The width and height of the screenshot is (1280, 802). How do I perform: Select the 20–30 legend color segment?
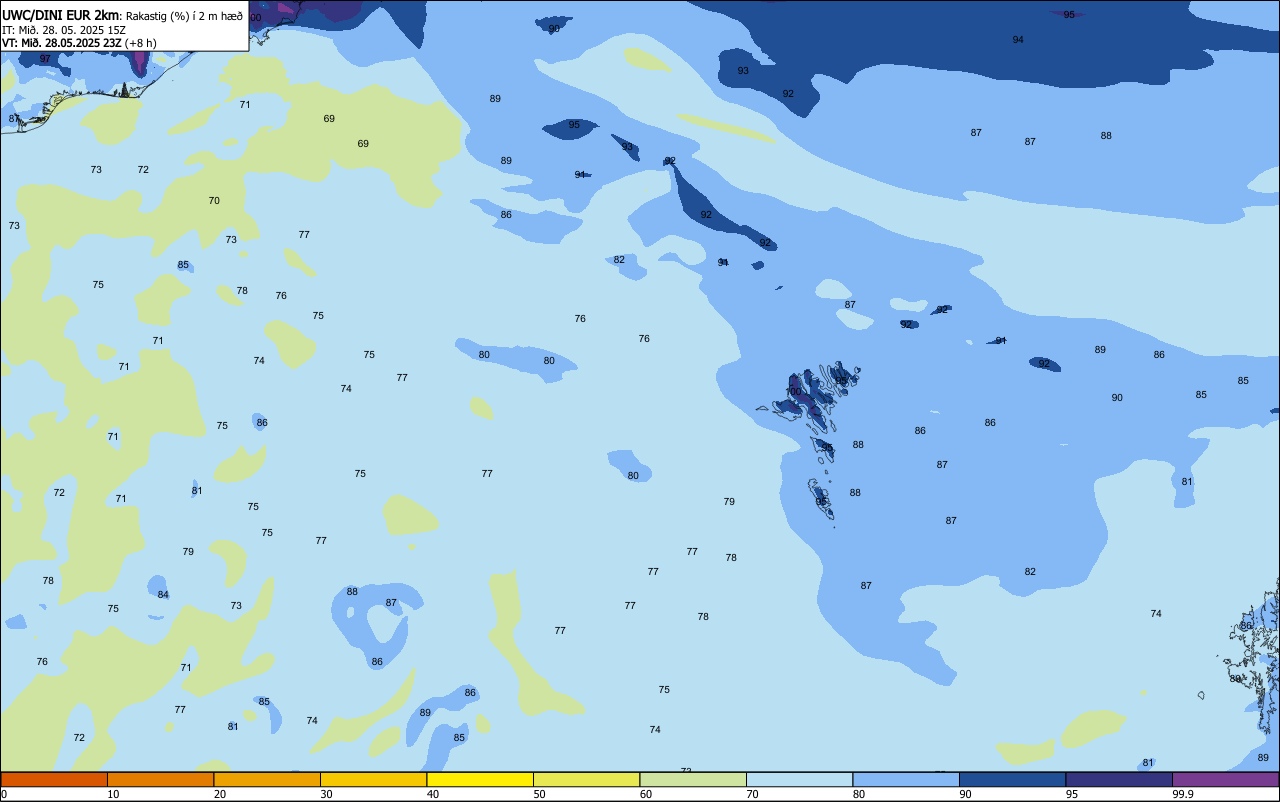point(267,779)
